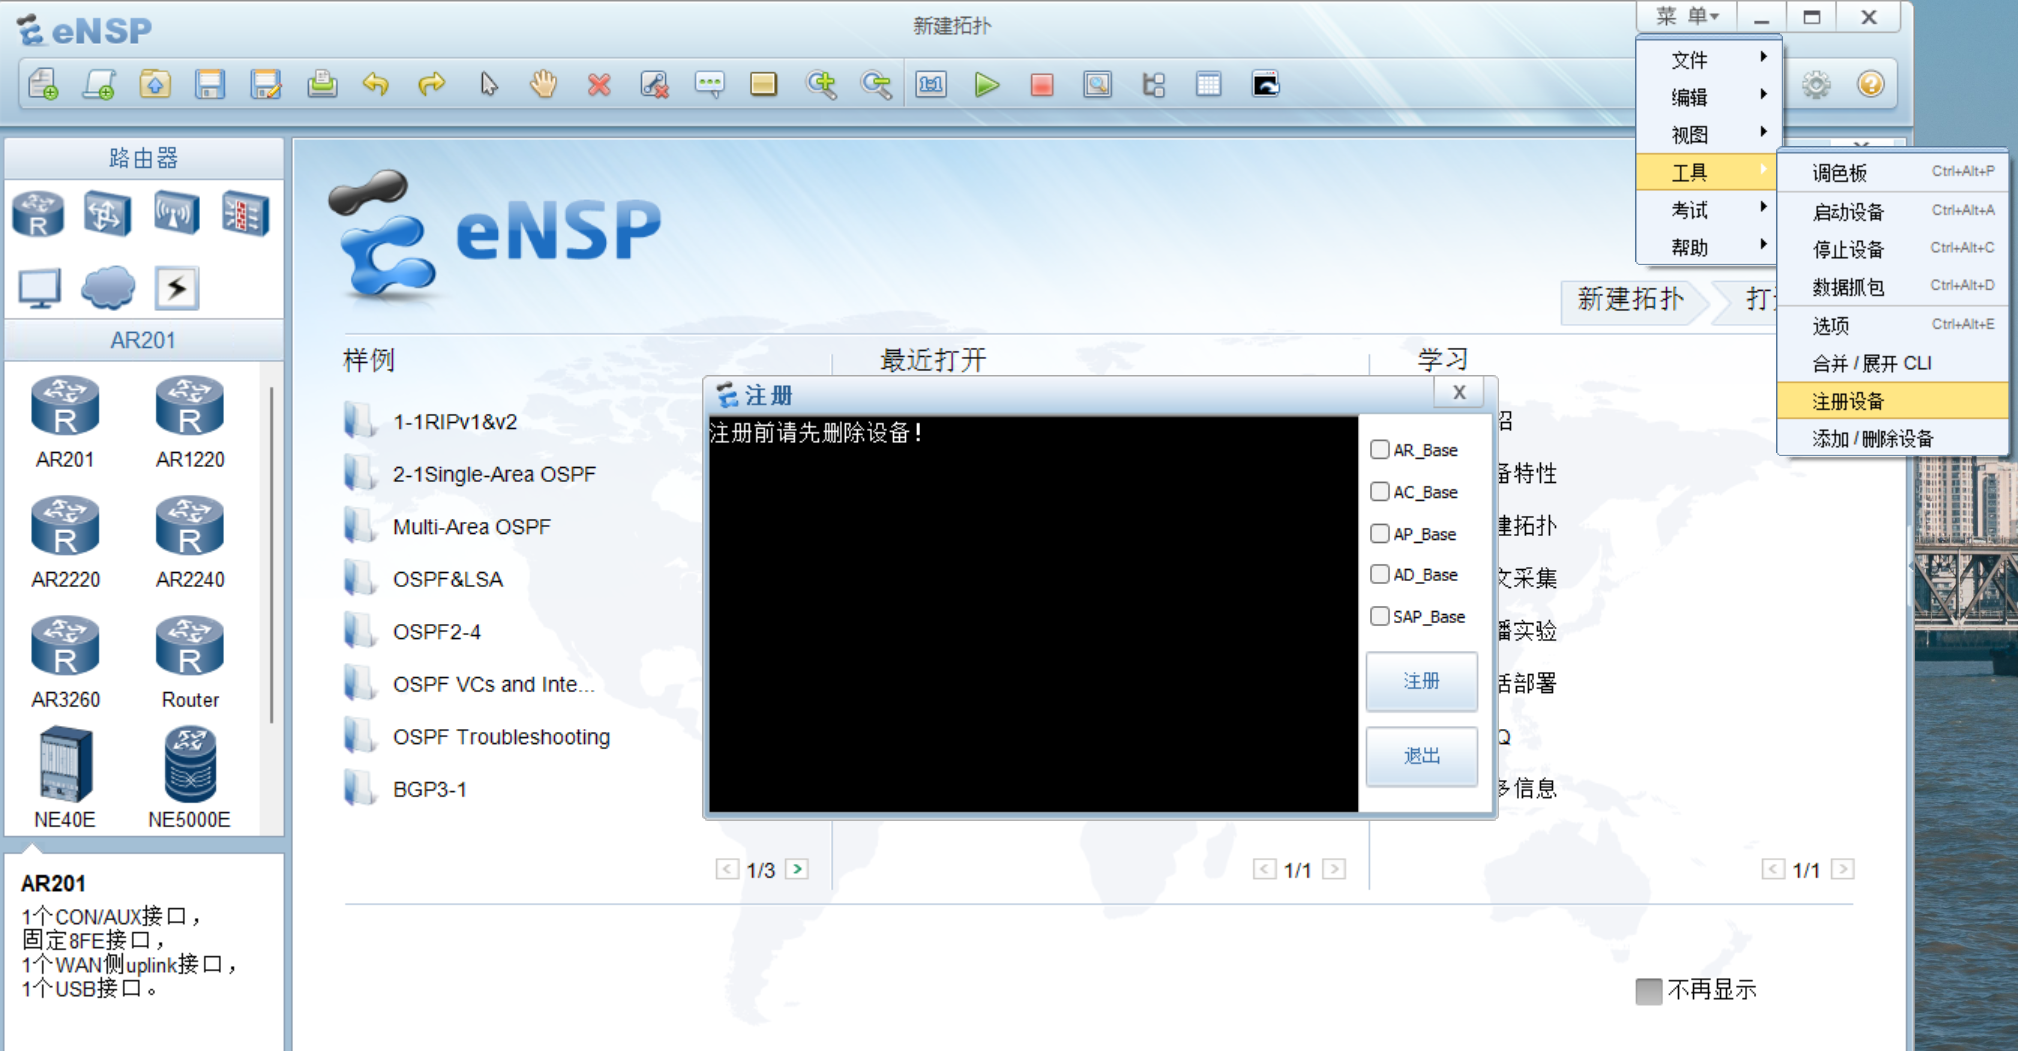The height and width of the screenshot is (1051, 2018).
Task: Select 选项 from the tools submenu
Action: click(1893, 325)
